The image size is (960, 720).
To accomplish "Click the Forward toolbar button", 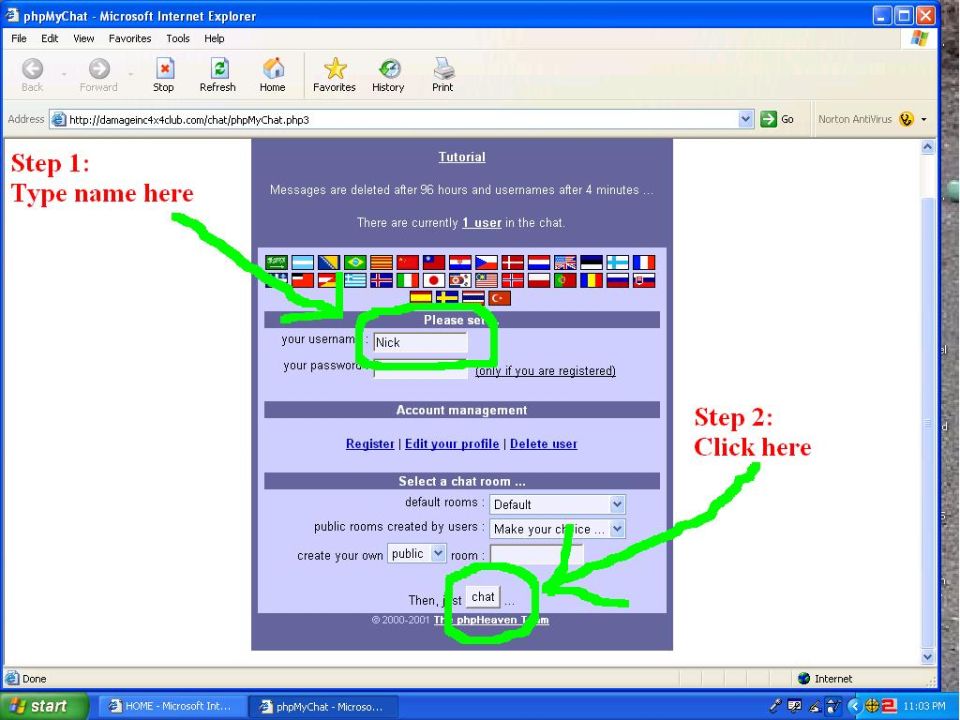I will (99, 75).
